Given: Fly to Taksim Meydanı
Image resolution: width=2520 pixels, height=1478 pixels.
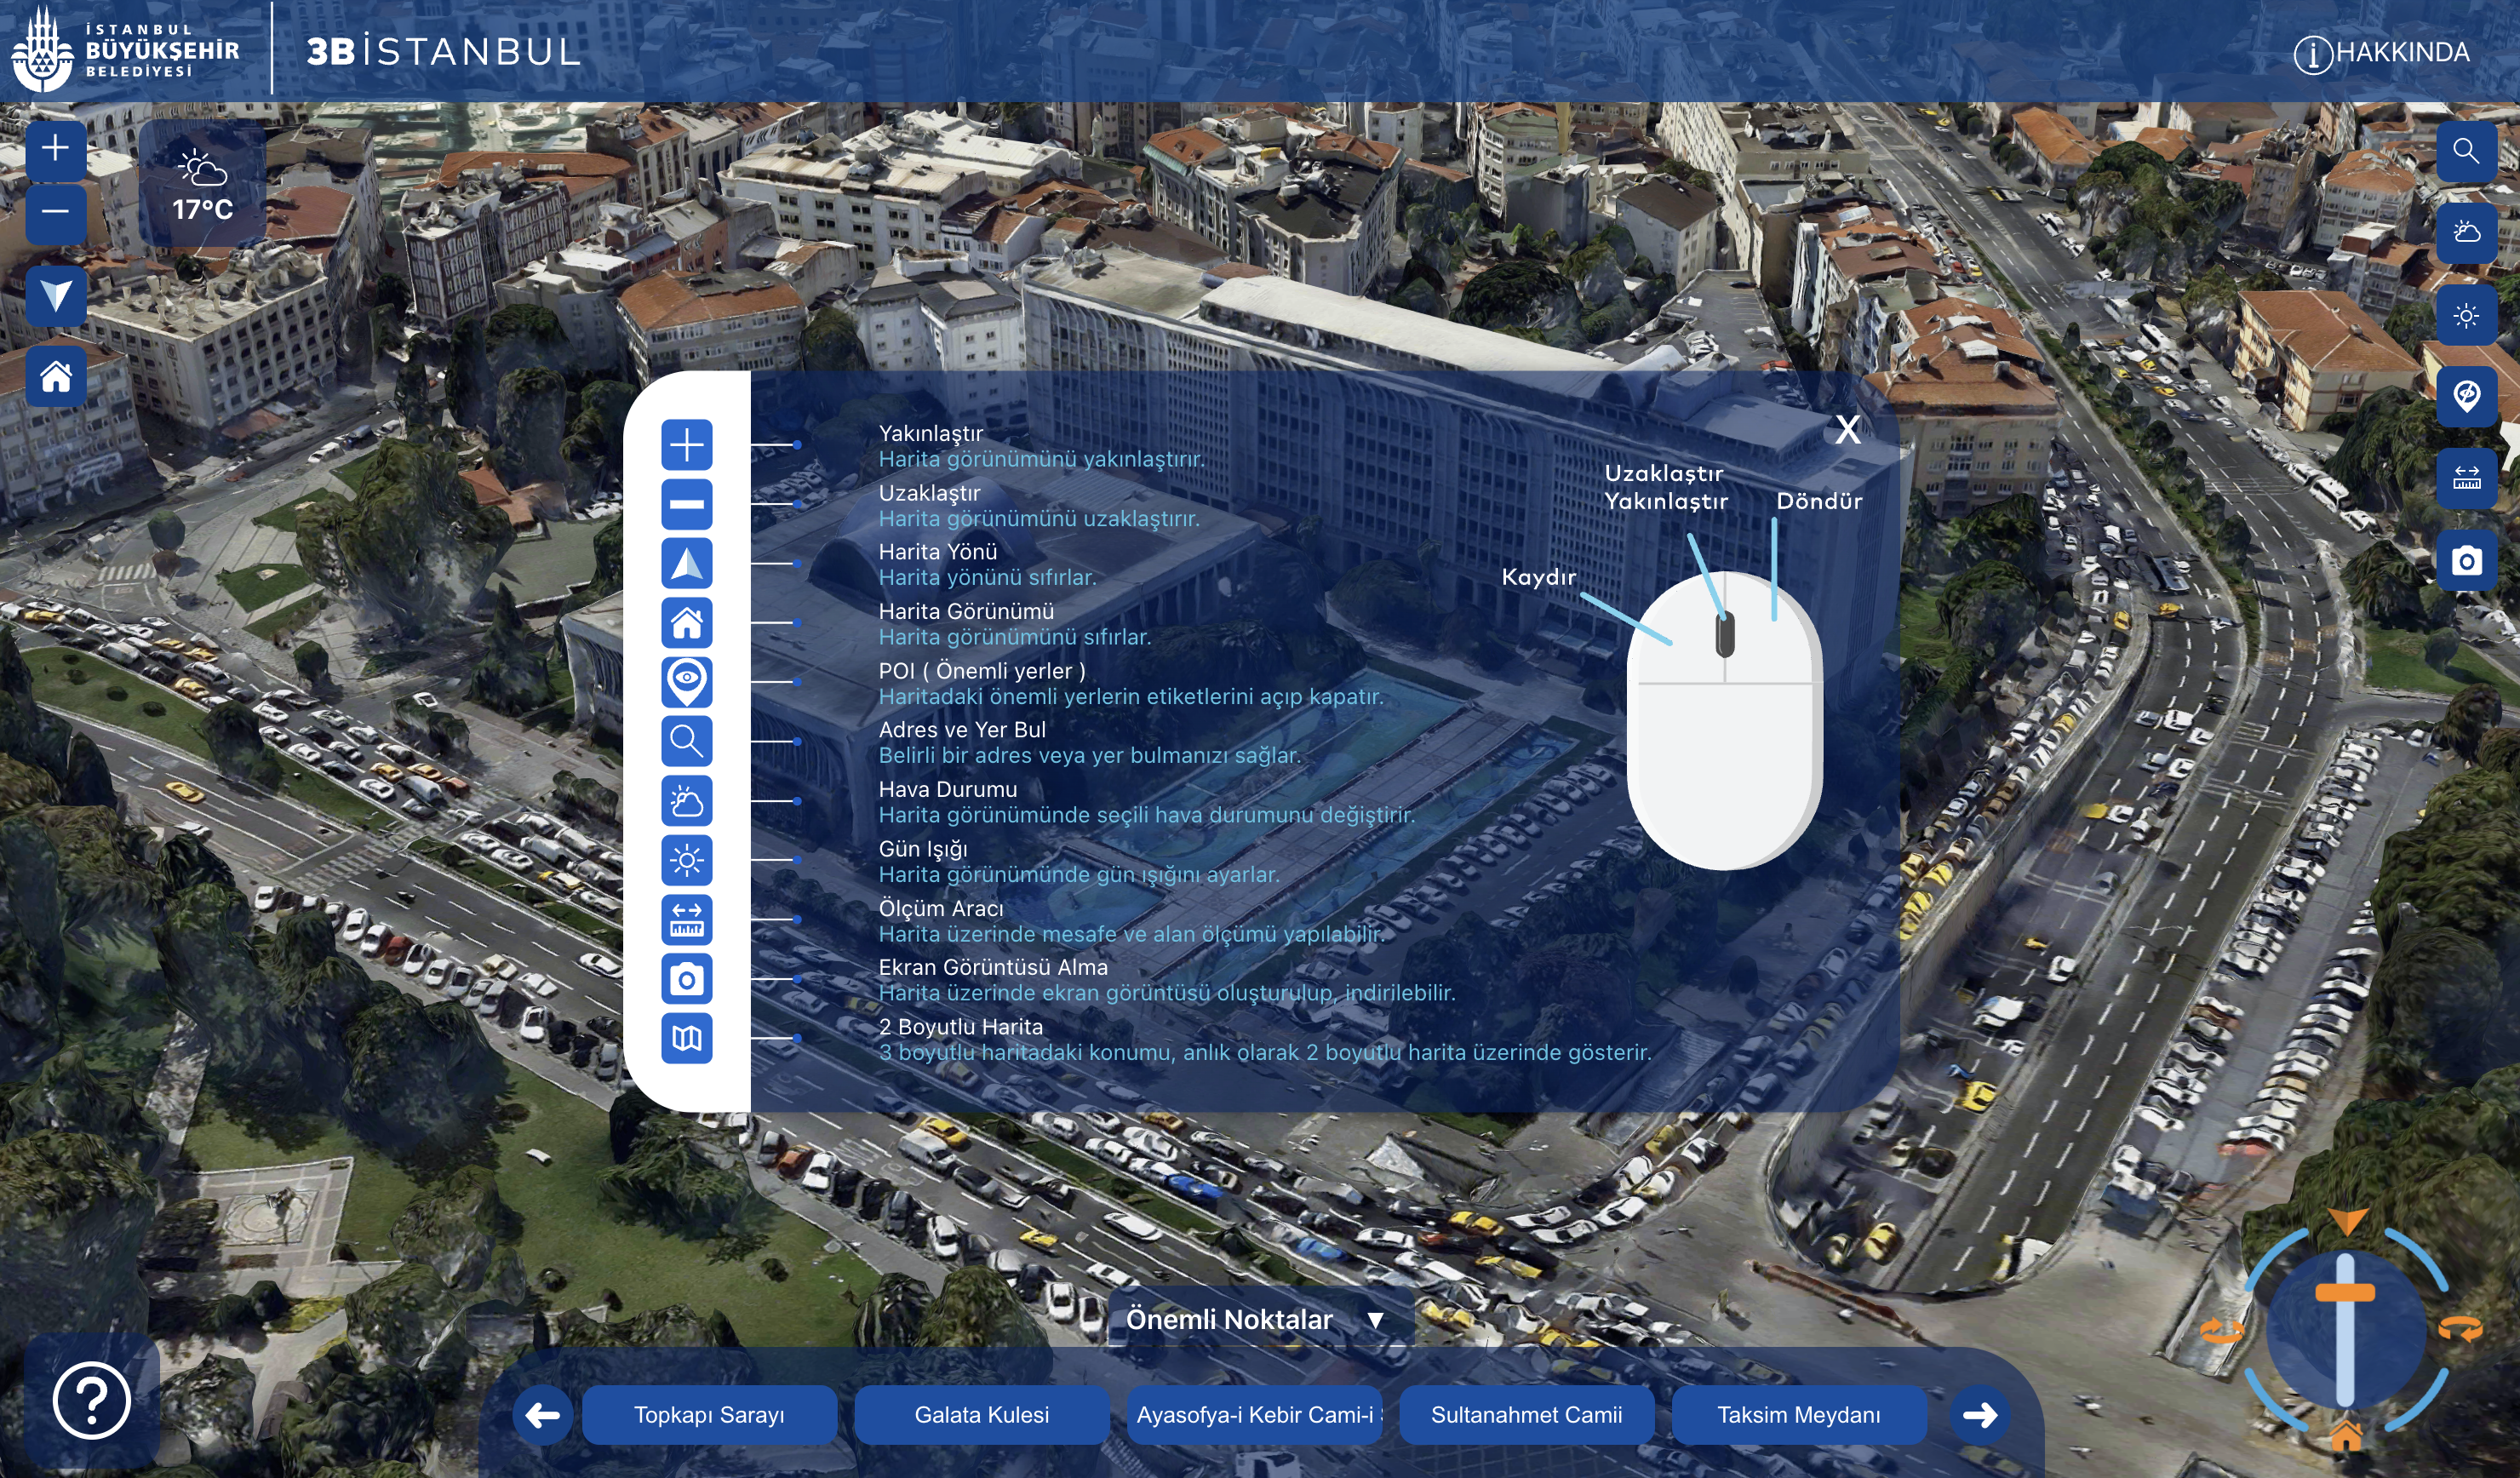Looking at the screenshot, I should (1799, 1415).
